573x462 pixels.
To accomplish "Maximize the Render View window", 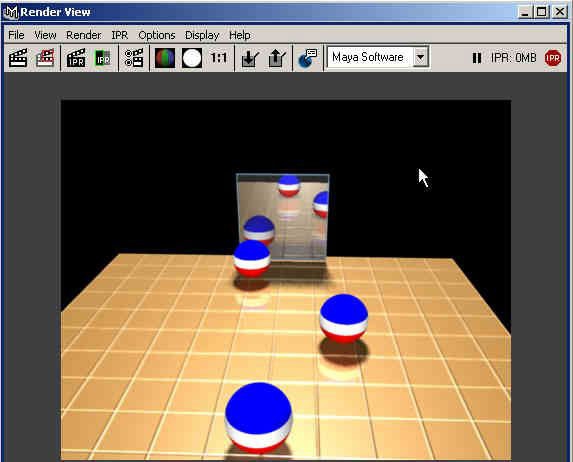I will click(x=542, y=12).
